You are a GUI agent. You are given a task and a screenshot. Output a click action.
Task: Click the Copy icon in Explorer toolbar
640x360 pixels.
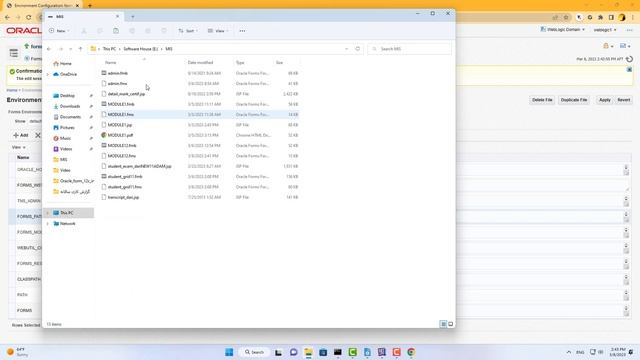[100, 31]
